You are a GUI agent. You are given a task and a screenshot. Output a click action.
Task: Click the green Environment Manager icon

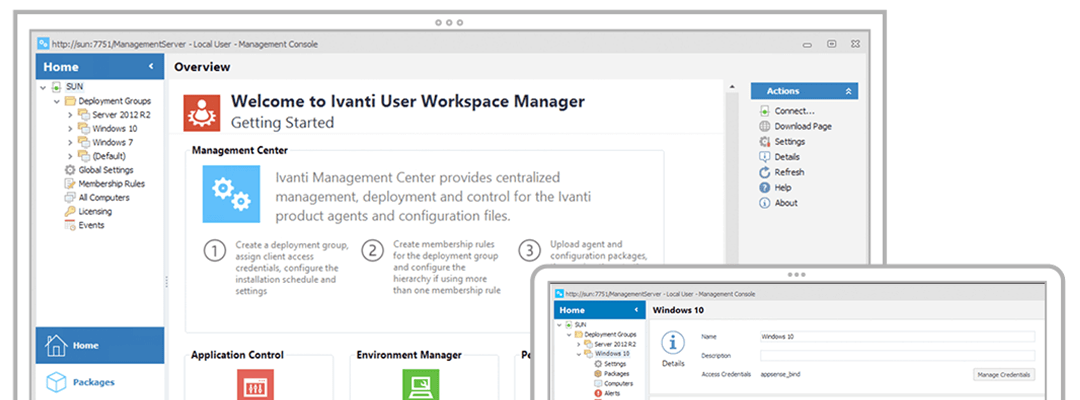(x=421, y=384)
